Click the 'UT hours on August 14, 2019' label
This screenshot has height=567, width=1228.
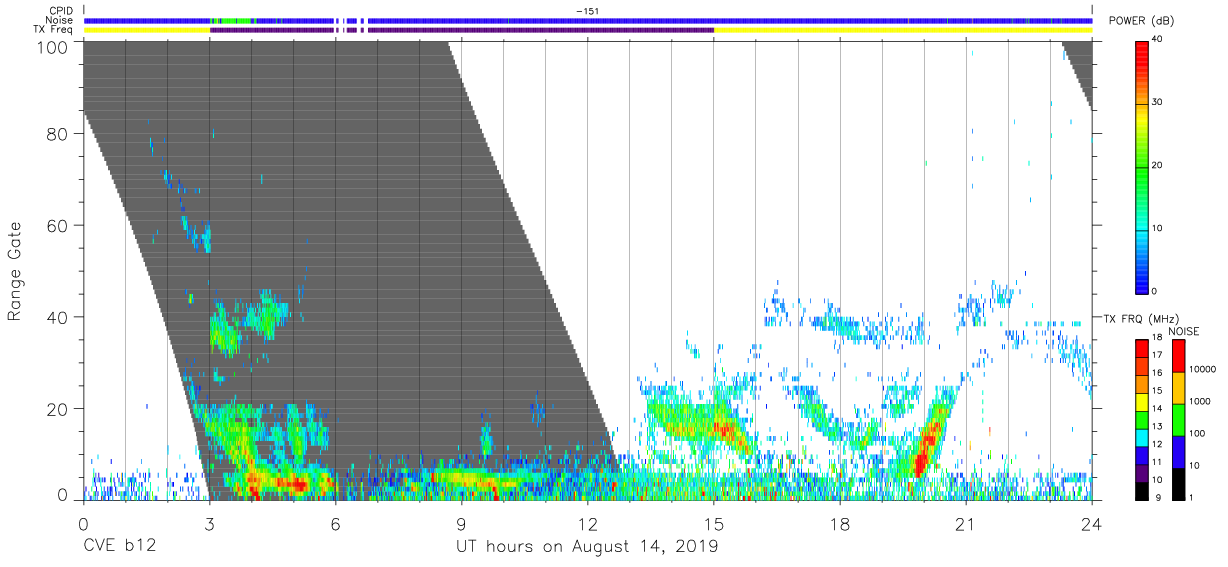click(587, 547)
